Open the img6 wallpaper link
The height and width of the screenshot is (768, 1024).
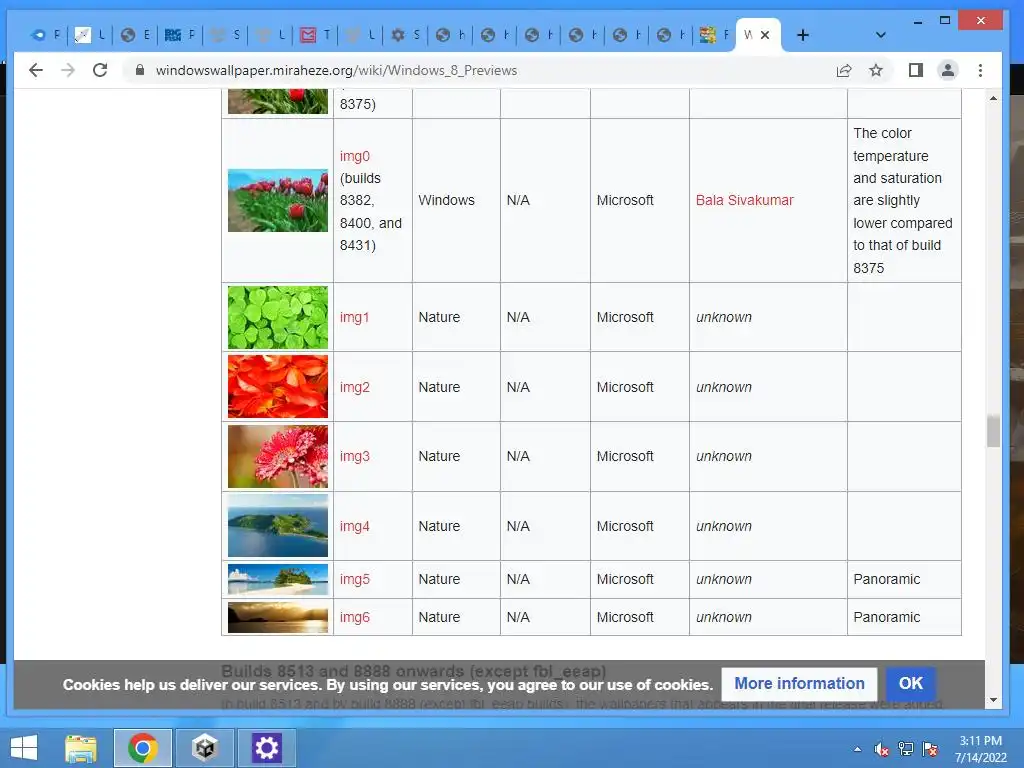(x=355, y=617)
